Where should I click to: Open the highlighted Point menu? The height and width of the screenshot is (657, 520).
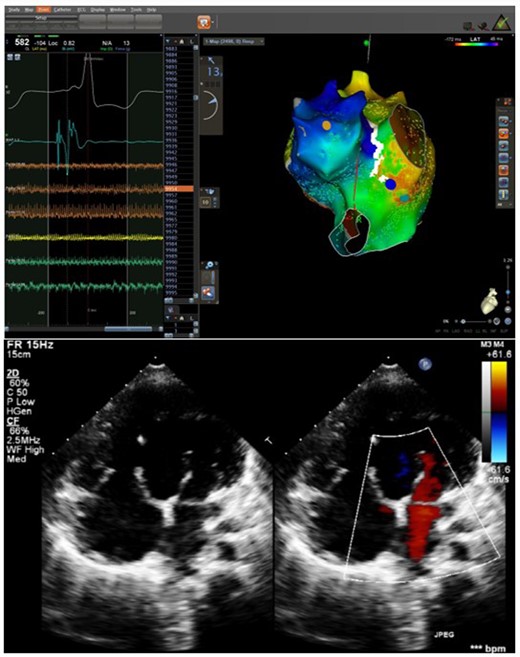point(44,10)
